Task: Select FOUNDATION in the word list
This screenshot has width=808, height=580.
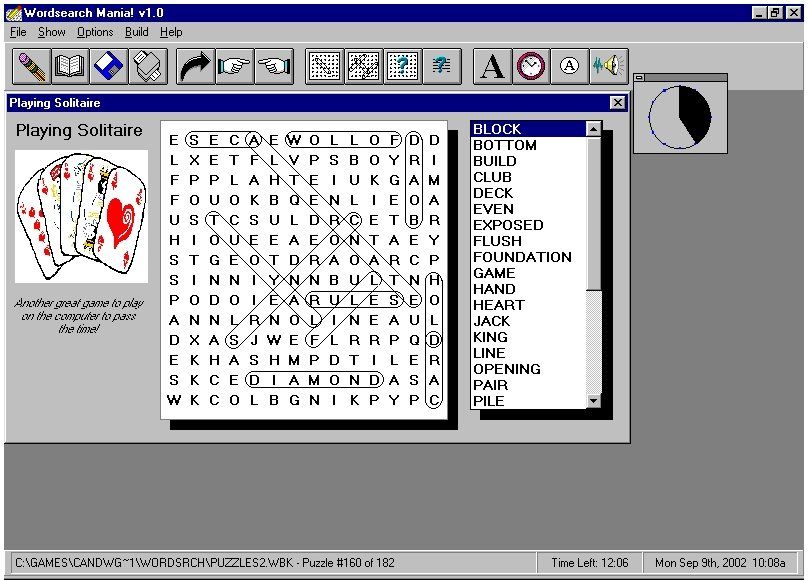Action: point(522,257)
